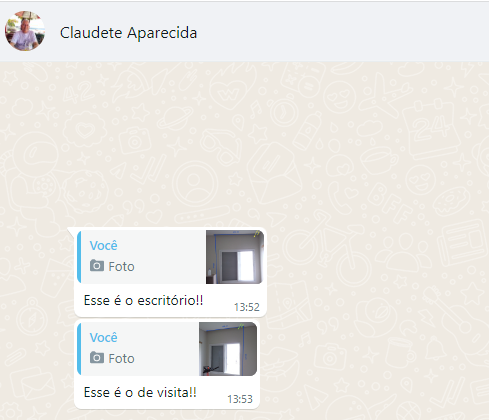The image size is (489, 420).
Task: Click the empty chat header area beside the name
Action: click(343, 32)
